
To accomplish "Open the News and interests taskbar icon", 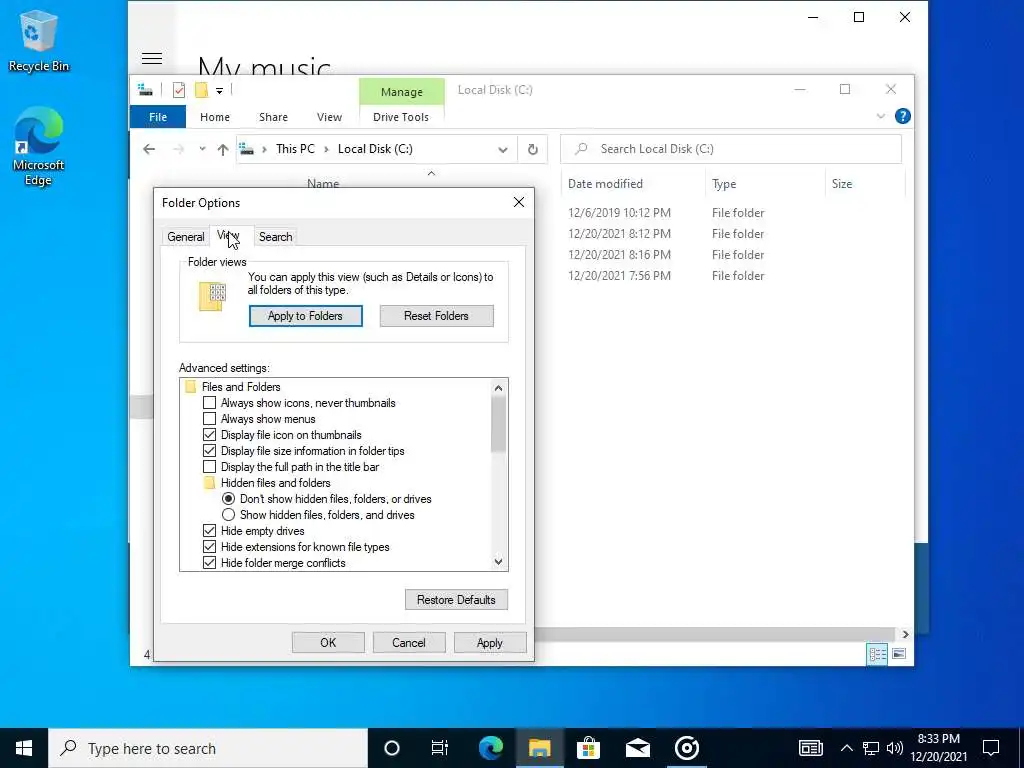I will point(810,748).
